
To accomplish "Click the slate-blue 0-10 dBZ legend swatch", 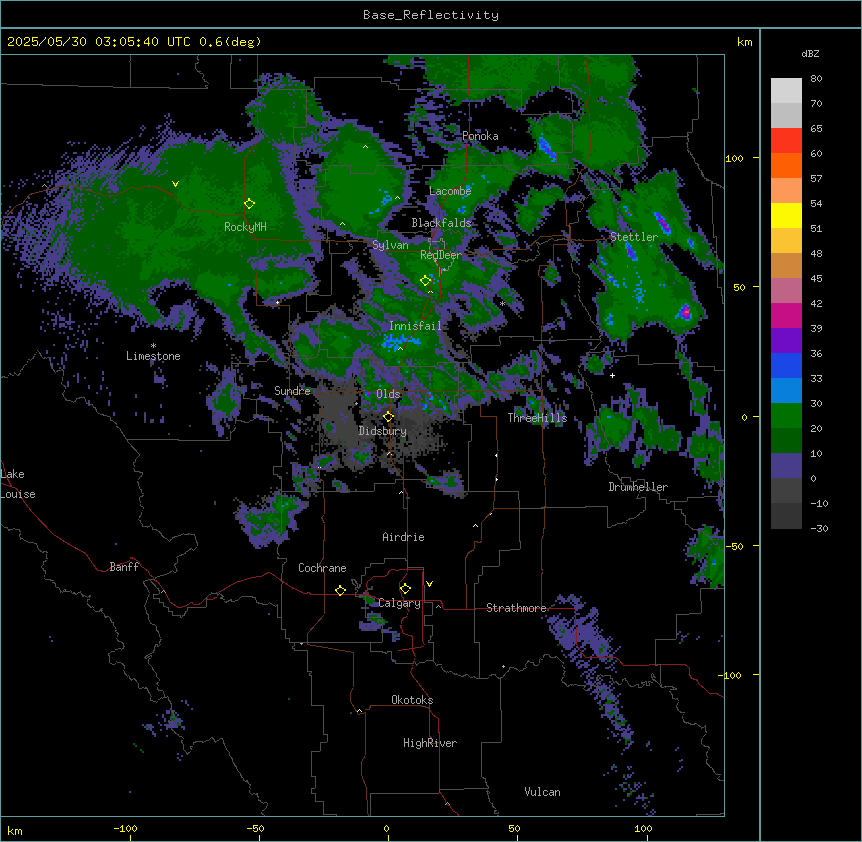I will click(x=786, y=466).
